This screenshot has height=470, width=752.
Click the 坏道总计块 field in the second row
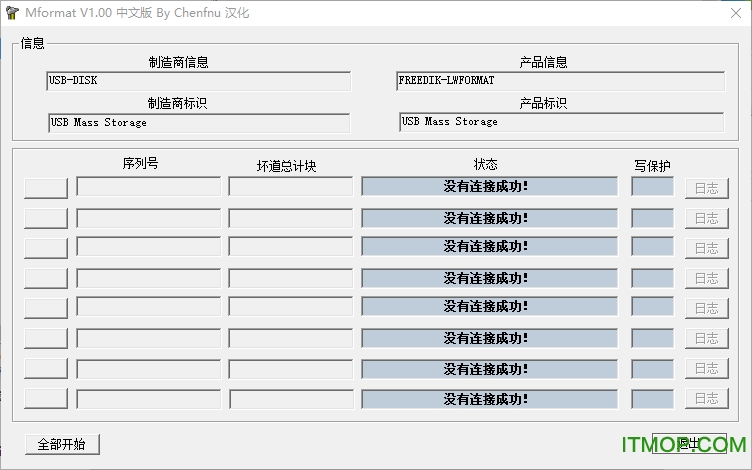pyautogui.click(x=291, y=218)
